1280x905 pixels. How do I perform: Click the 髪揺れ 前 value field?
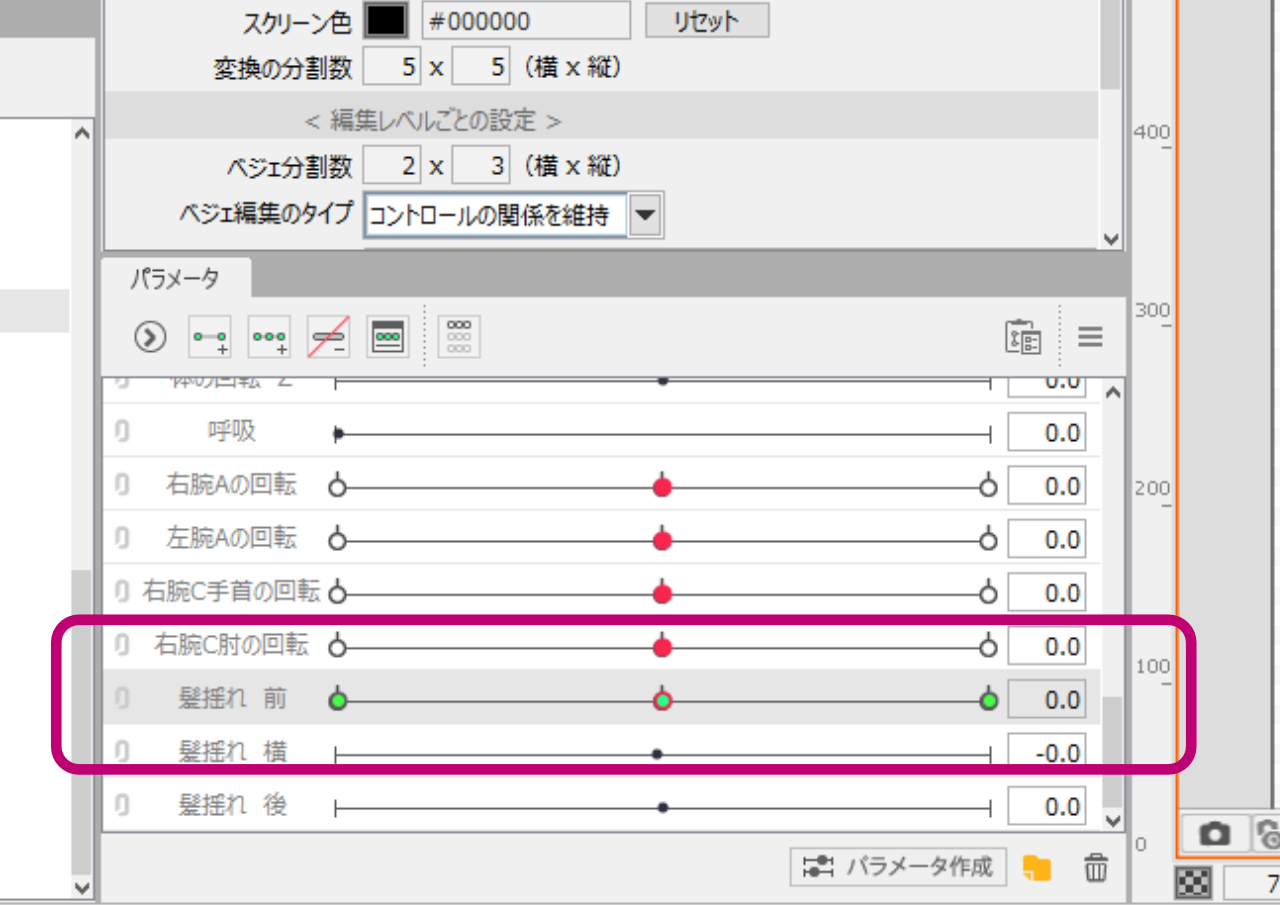point(1047,700)
